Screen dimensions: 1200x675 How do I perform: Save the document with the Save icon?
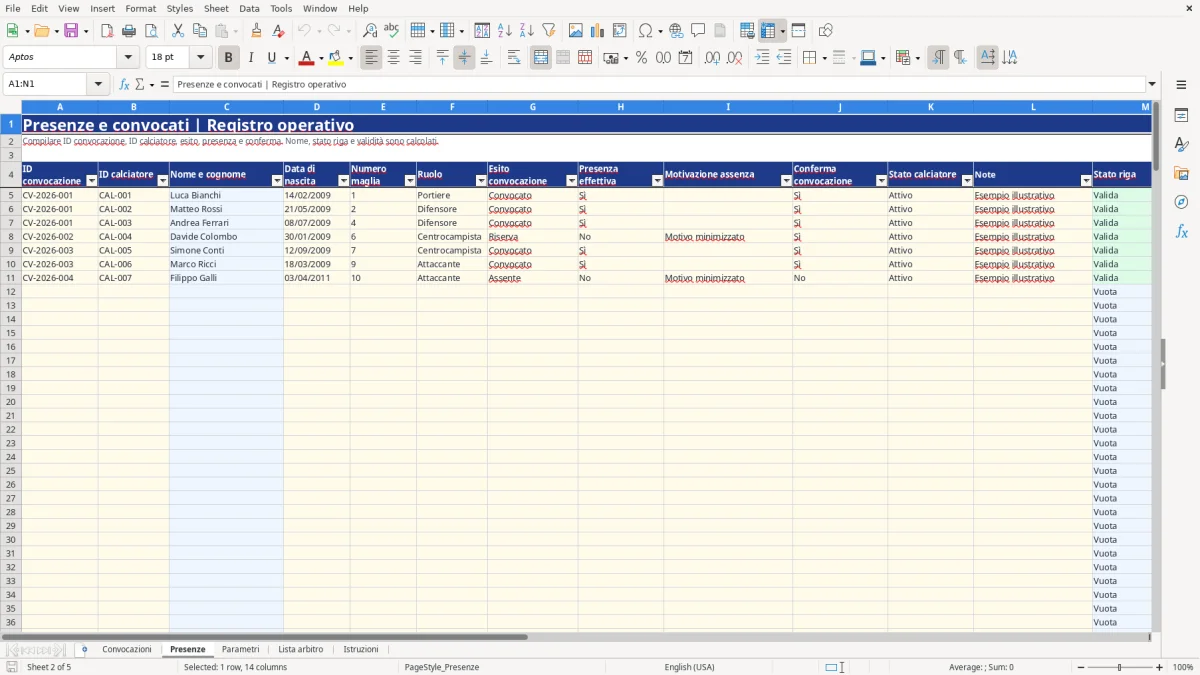tap(71, 31)
